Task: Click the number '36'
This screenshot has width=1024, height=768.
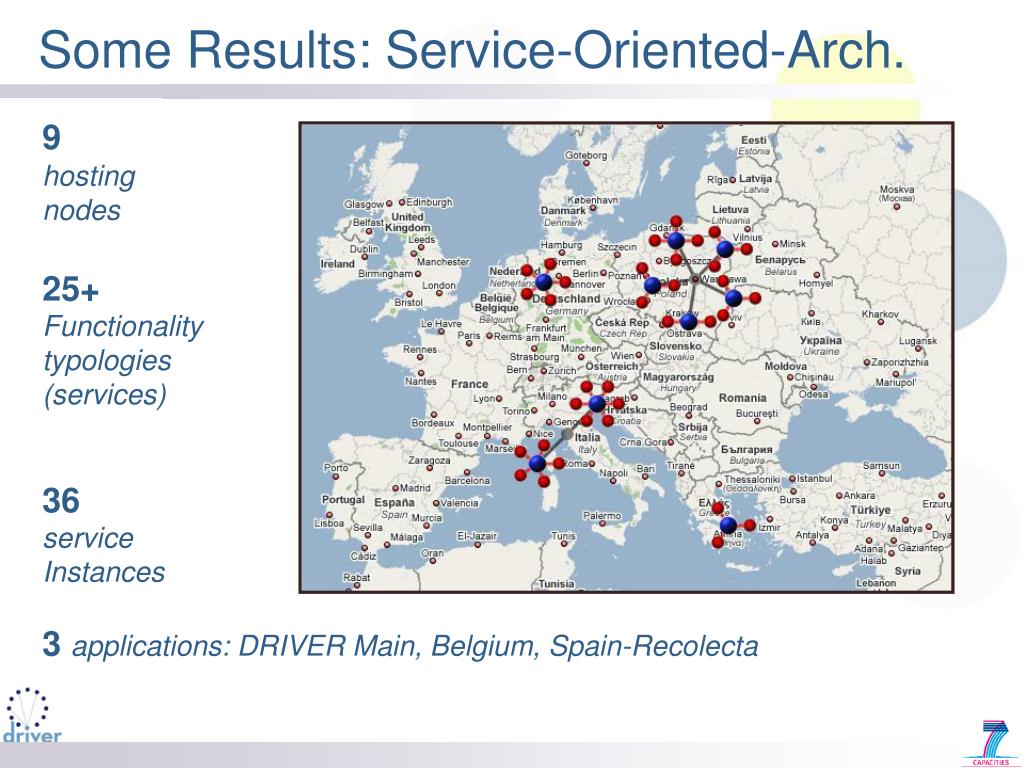Action: [x=61, y=501]
